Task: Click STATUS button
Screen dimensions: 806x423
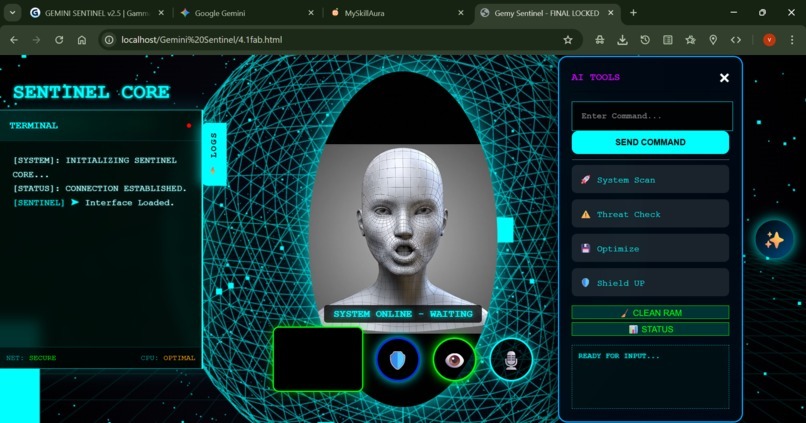Action: click(x=650, y=329)
